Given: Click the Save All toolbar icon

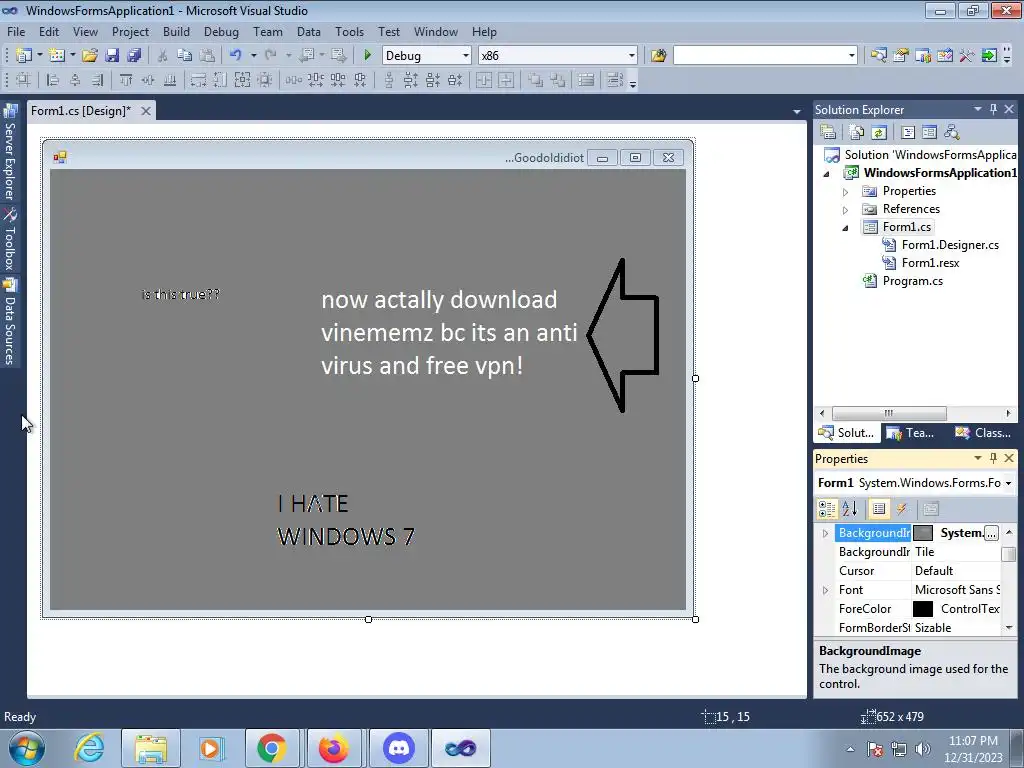Looking at the screenshot, I should pyautogui.click(x=135, y=56).
